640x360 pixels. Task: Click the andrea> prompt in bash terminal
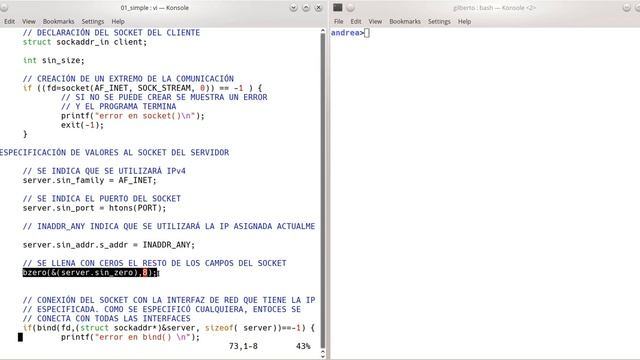(347, 33)
